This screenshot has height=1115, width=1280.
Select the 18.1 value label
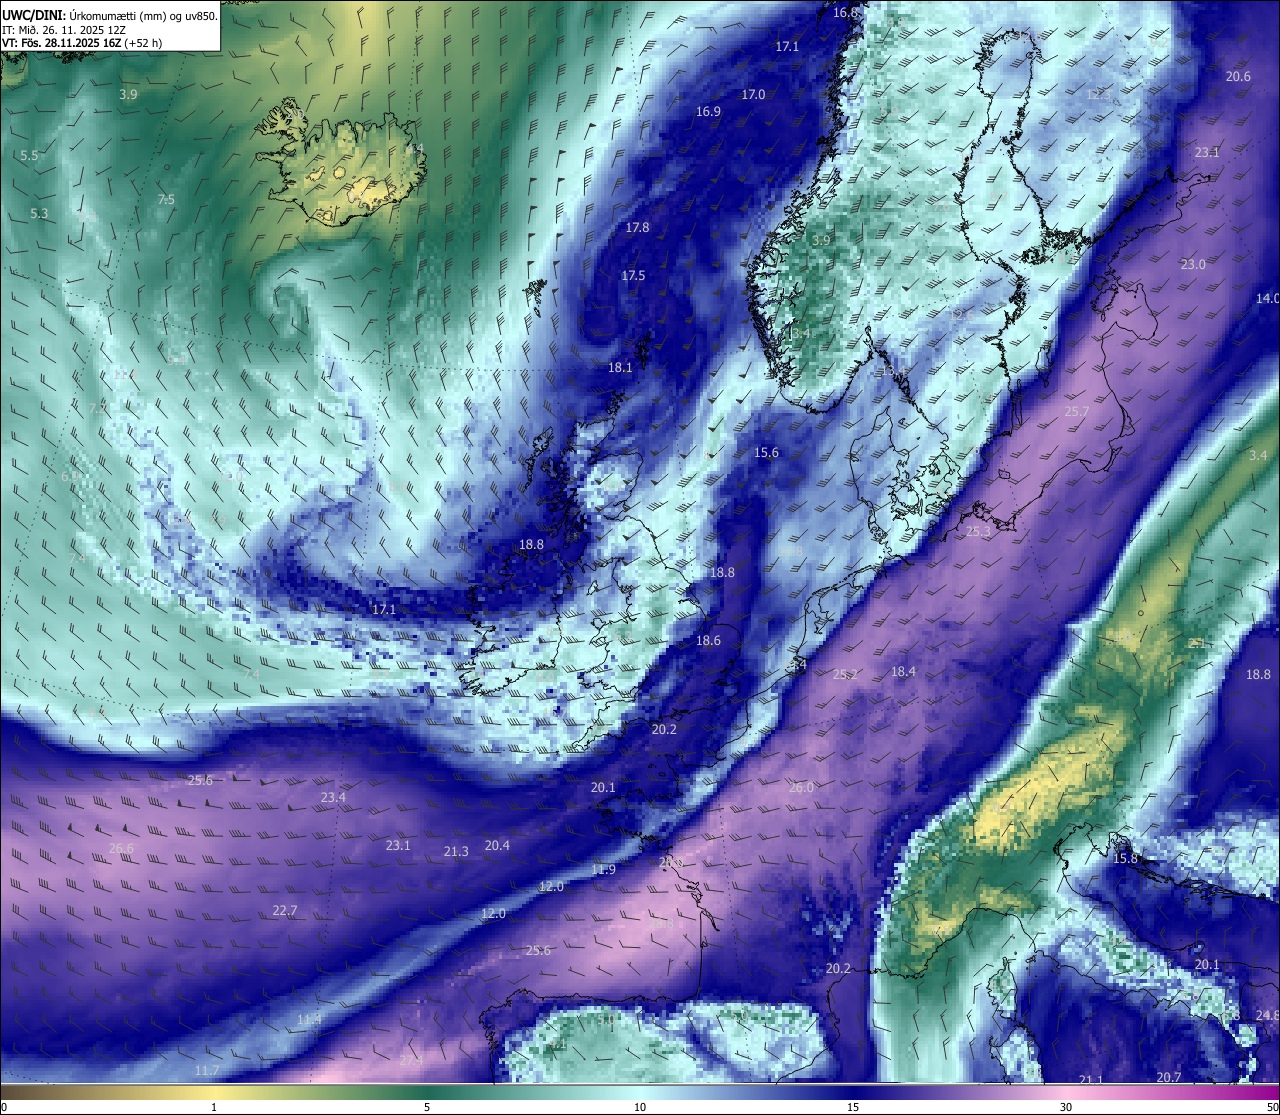620,368
